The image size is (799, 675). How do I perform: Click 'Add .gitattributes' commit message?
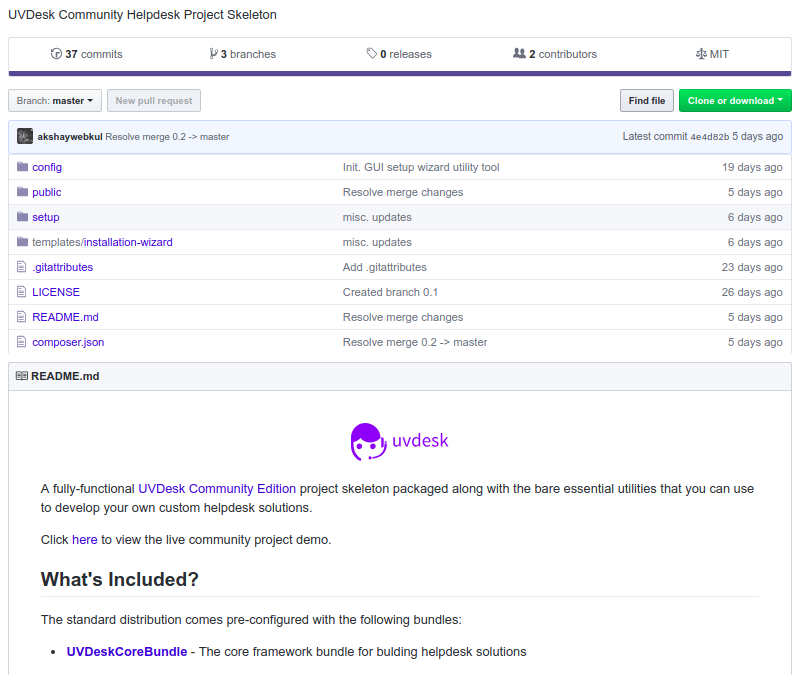(x=384, y=267)
